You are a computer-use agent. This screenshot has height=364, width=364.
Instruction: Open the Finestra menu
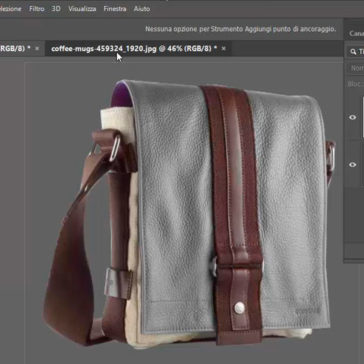[x=115, y=9]
